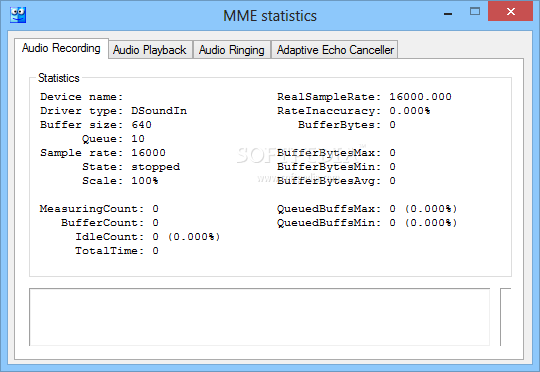
Task: Maximize the MME statistics window
Action: click(475, 12)
